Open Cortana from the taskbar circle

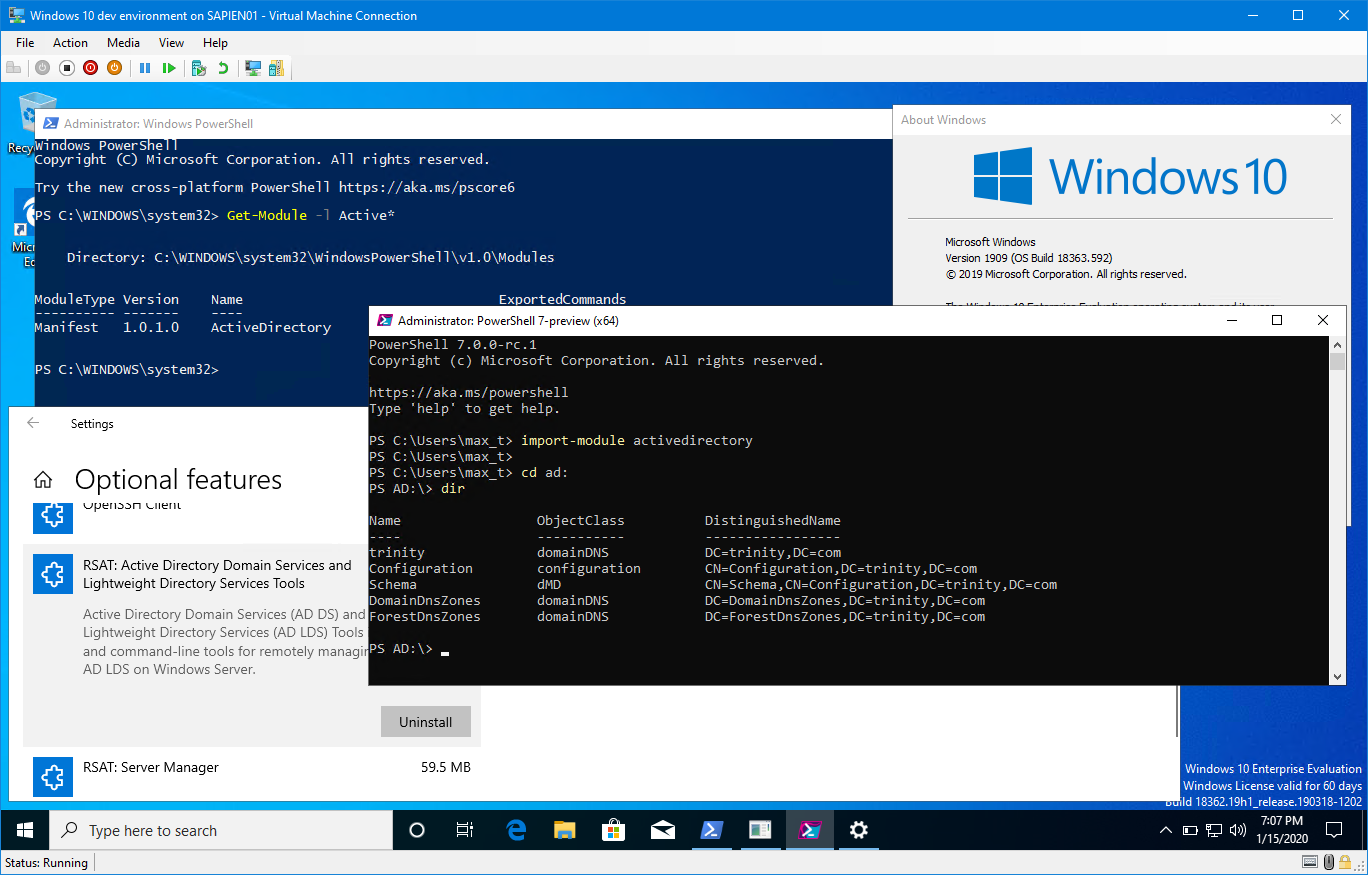tap(417, 830)
